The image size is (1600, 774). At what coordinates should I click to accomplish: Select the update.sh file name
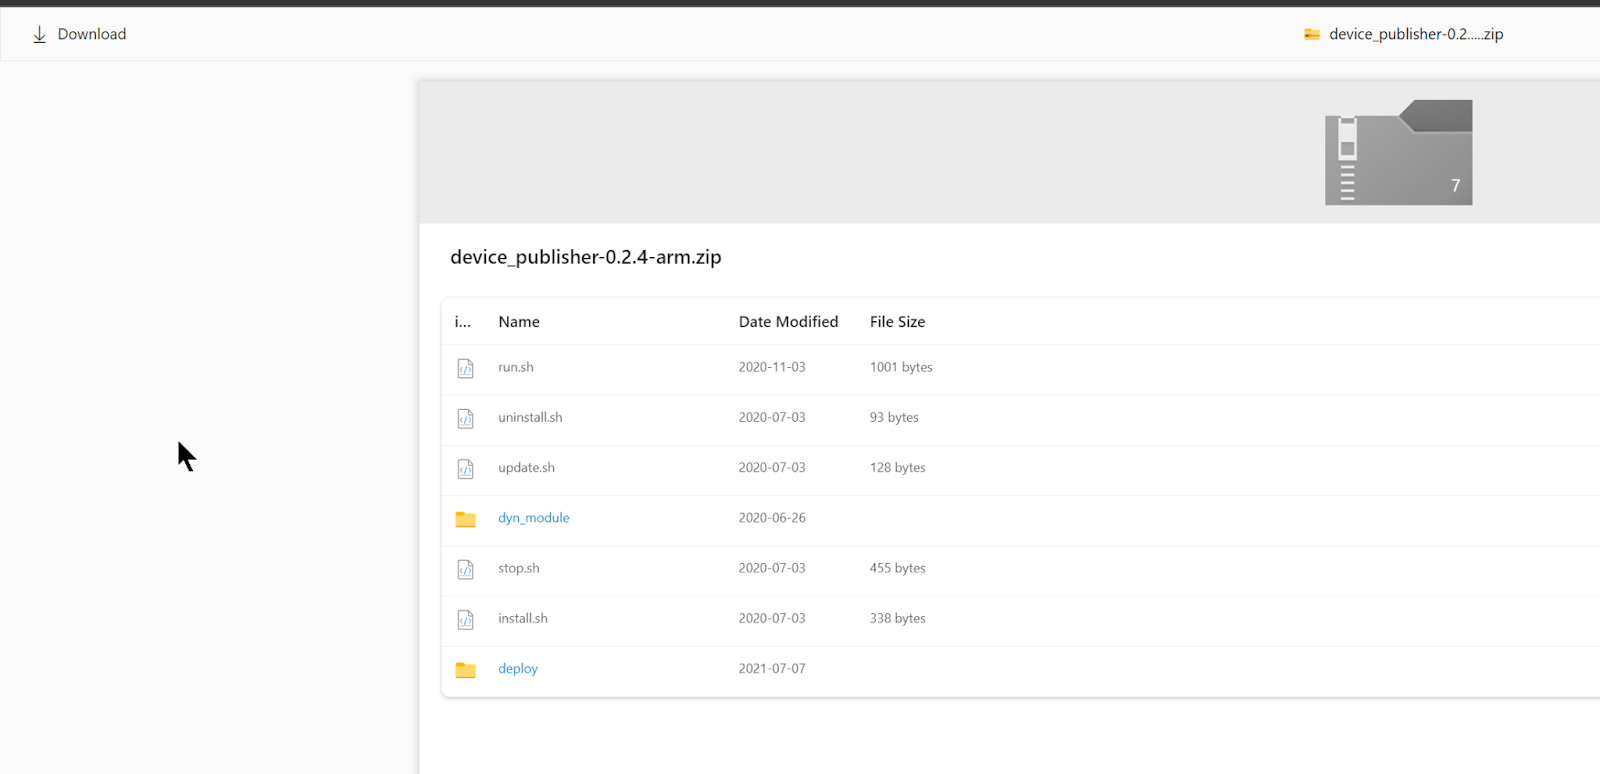pos(526,467)
